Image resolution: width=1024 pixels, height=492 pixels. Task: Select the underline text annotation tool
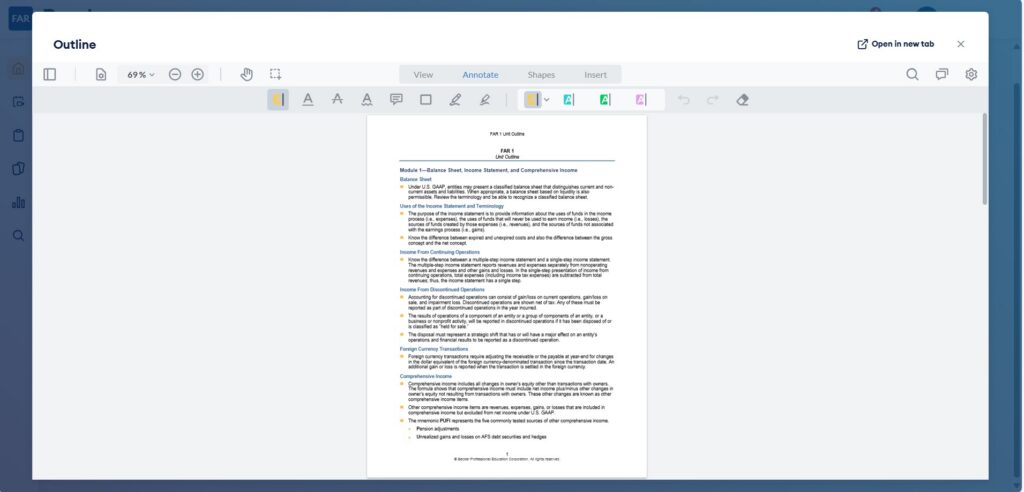pyautogui.click(x=308, y=100)
